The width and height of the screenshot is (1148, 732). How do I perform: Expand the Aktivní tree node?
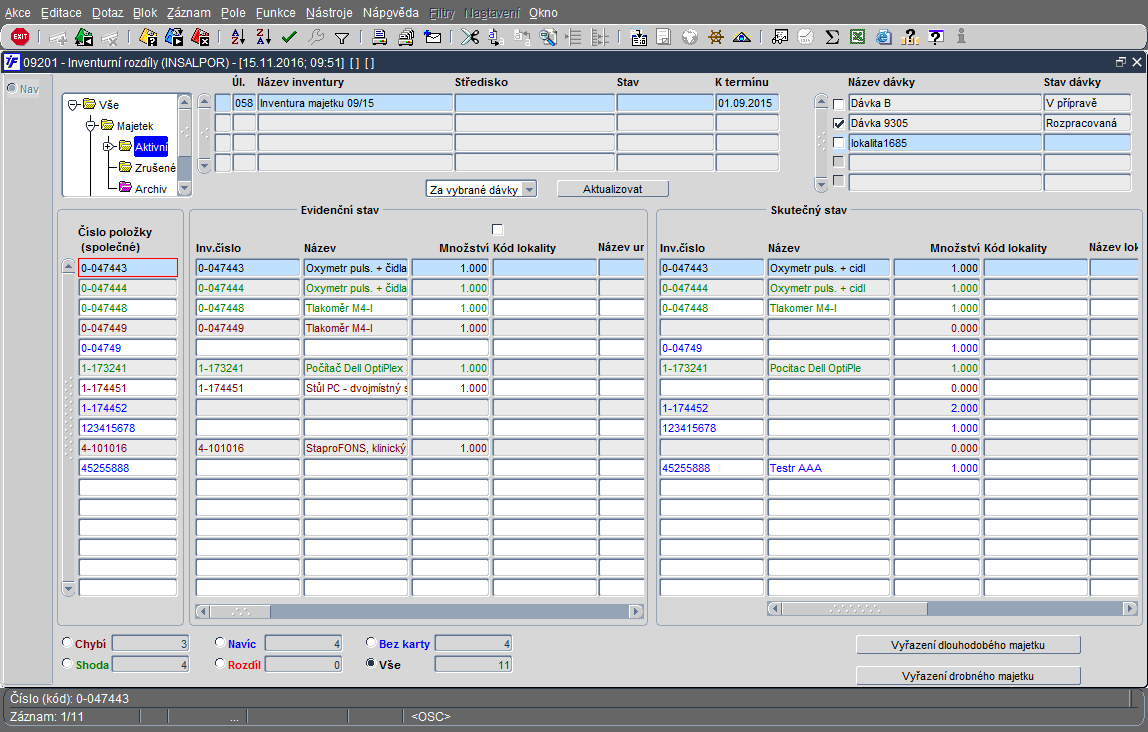click(x=108, y=146)
